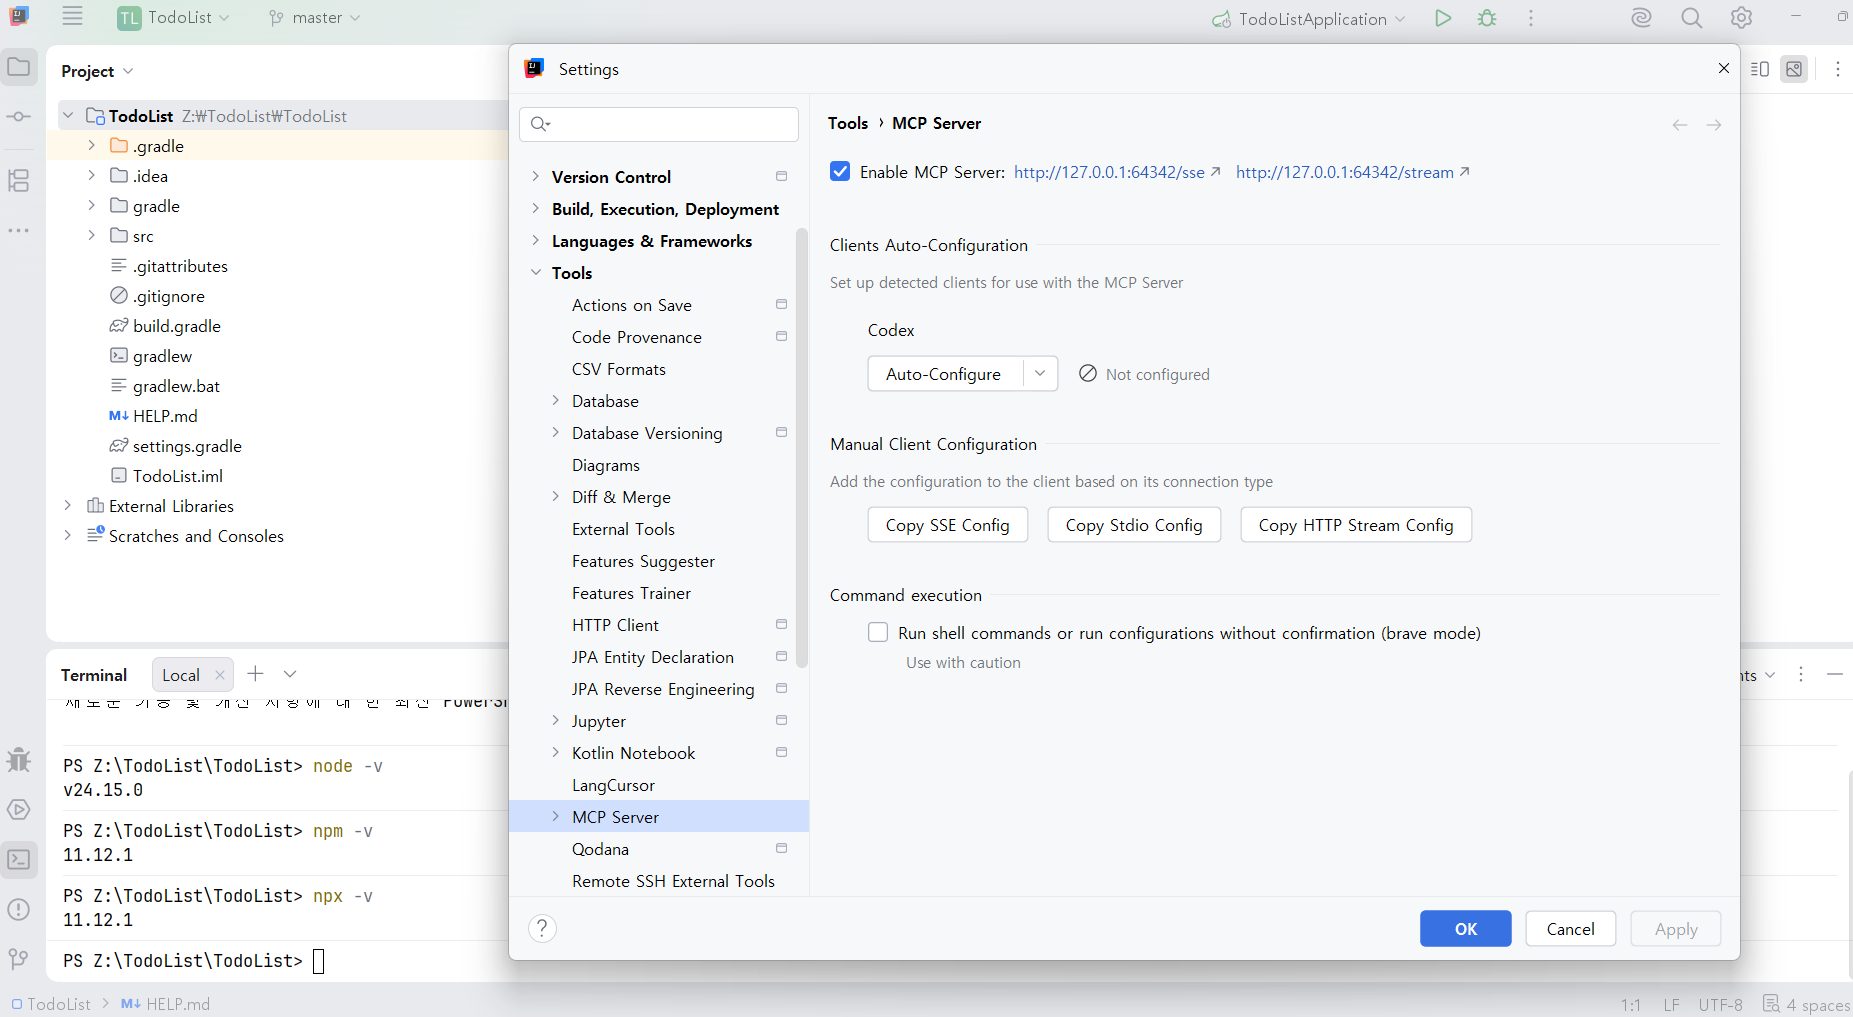1853x1017 pixels.
Task: Expand External Libraries node
Action: pos(67,505)
